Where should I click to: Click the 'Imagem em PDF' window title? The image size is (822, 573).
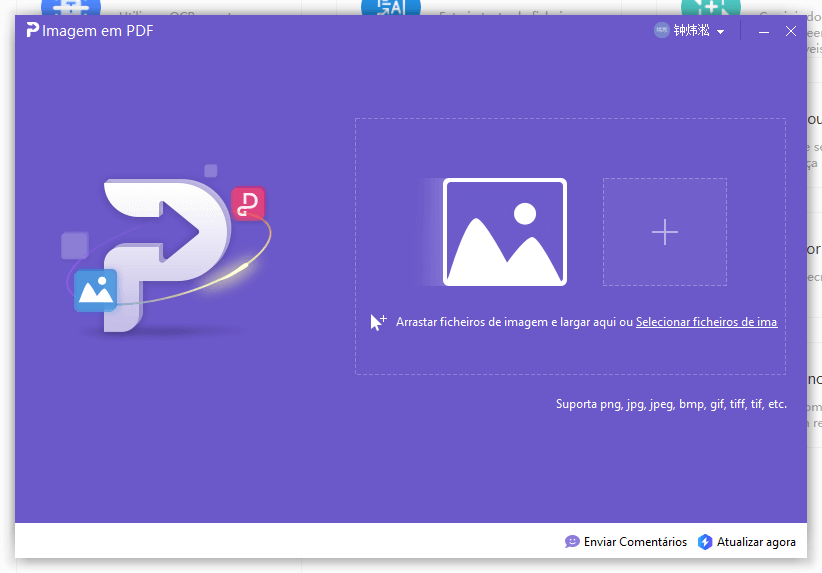click(x=98, y=30)
